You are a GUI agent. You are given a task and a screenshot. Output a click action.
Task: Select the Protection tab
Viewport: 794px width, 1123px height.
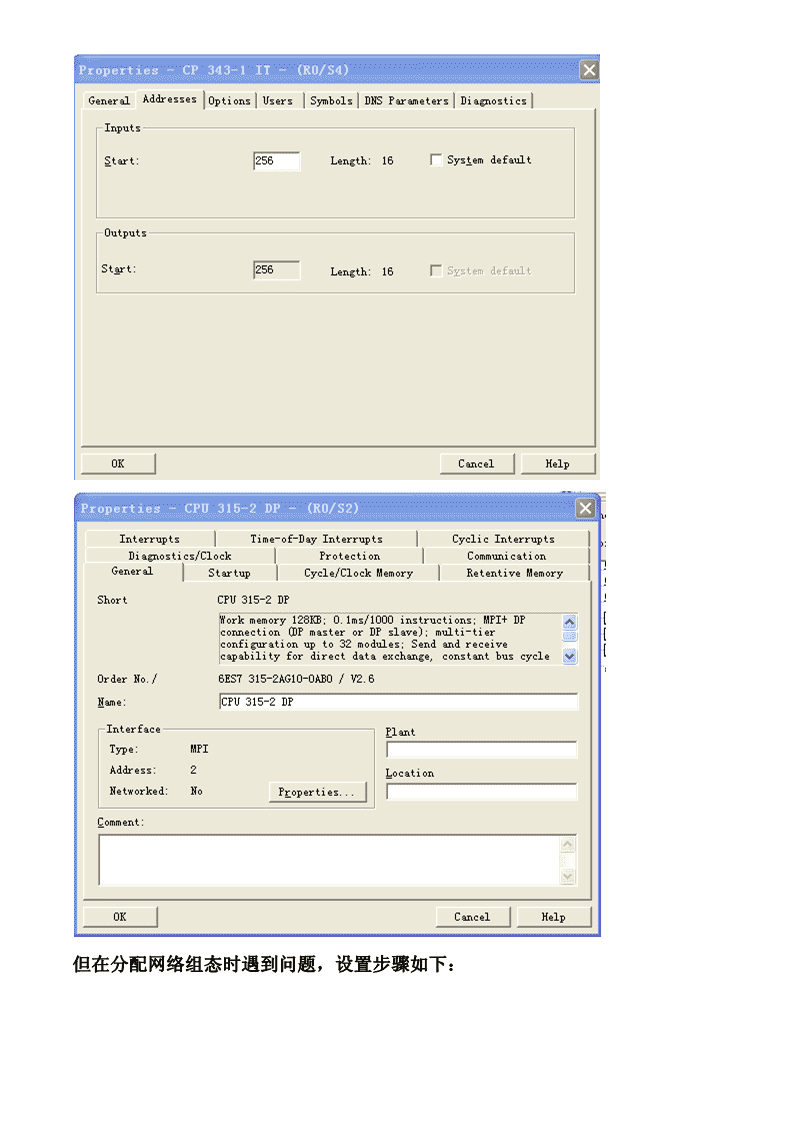tap(349, 556)
